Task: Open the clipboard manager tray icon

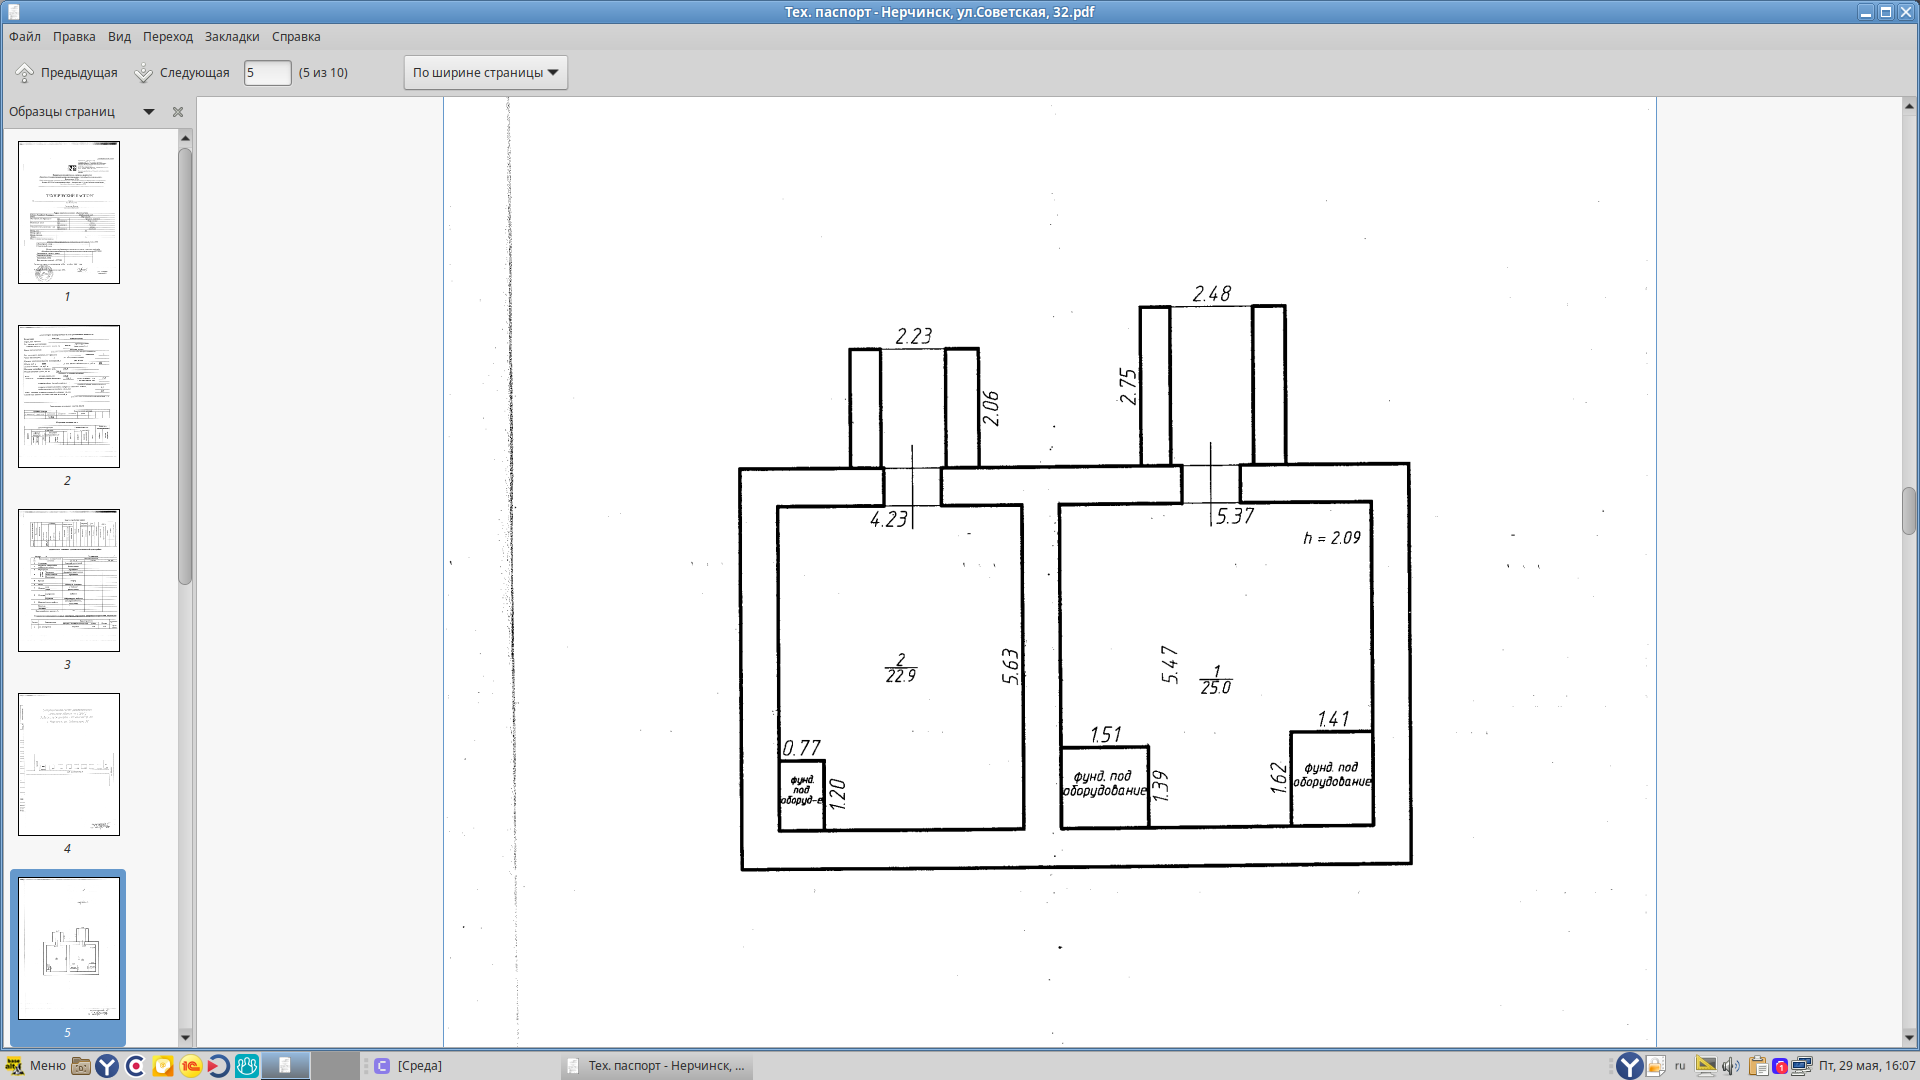Action: [1757, 1066]
